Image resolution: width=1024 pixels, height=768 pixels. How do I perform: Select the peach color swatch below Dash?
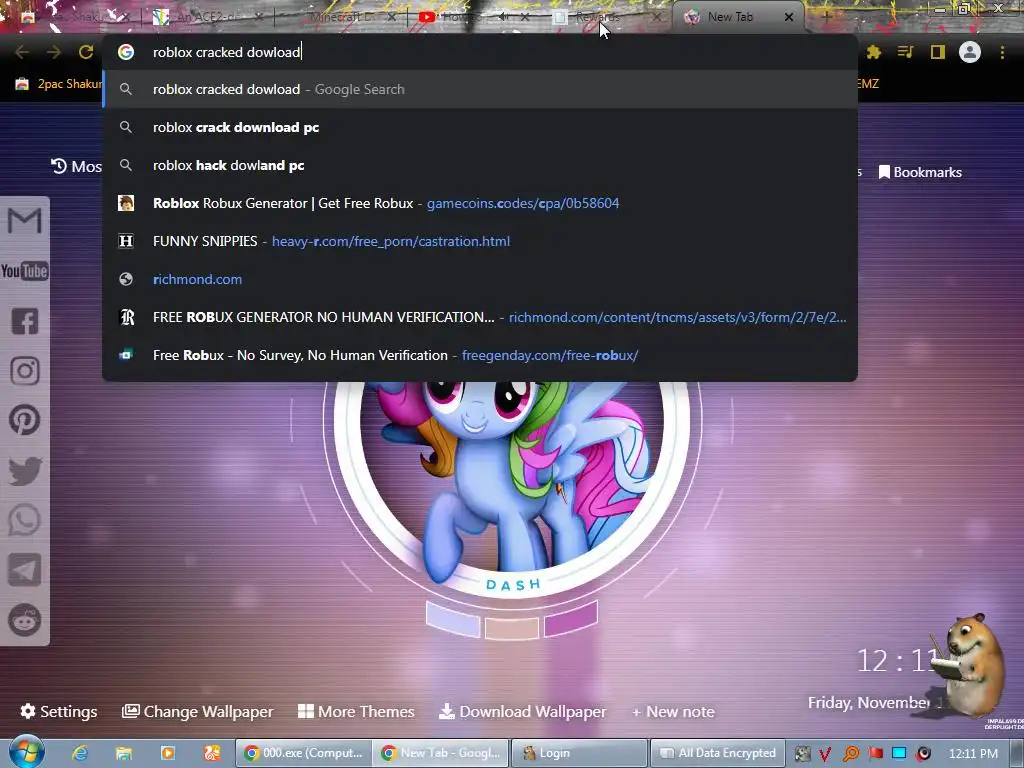coord(512,628)
